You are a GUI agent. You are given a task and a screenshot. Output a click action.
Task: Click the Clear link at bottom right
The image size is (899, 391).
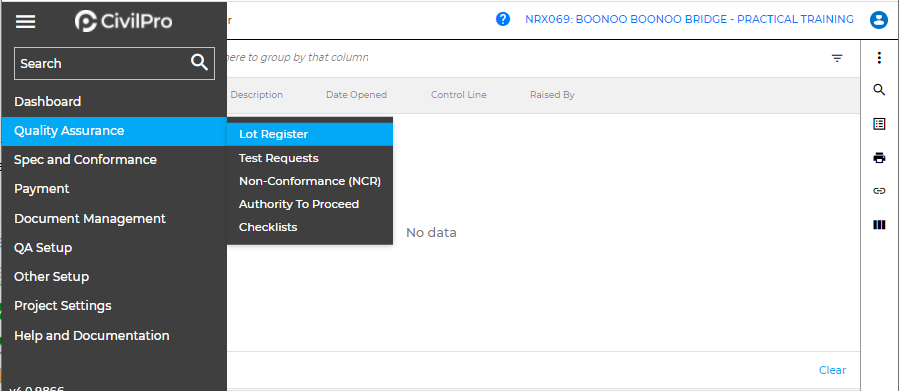832,370
